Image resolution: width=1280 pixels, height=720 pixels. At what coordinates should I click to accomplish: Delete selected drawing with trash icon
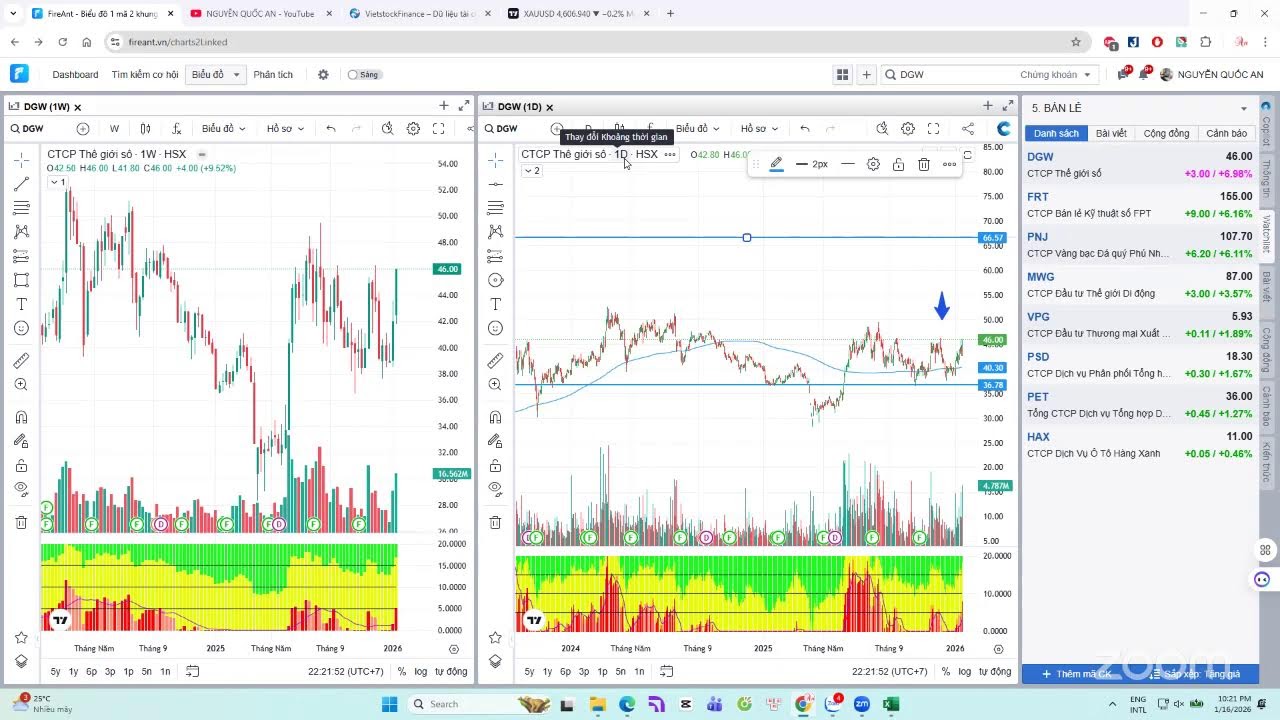924,164
